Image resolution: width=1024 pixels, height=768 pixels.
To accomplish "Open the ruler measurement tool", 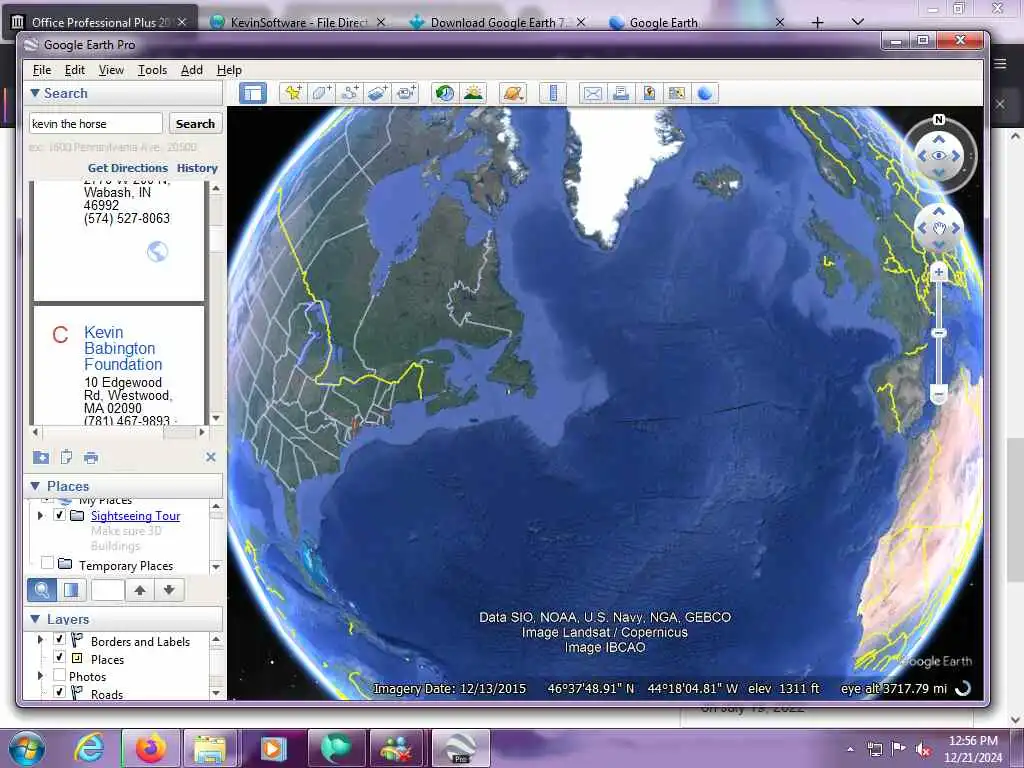I will pos(552,93).
